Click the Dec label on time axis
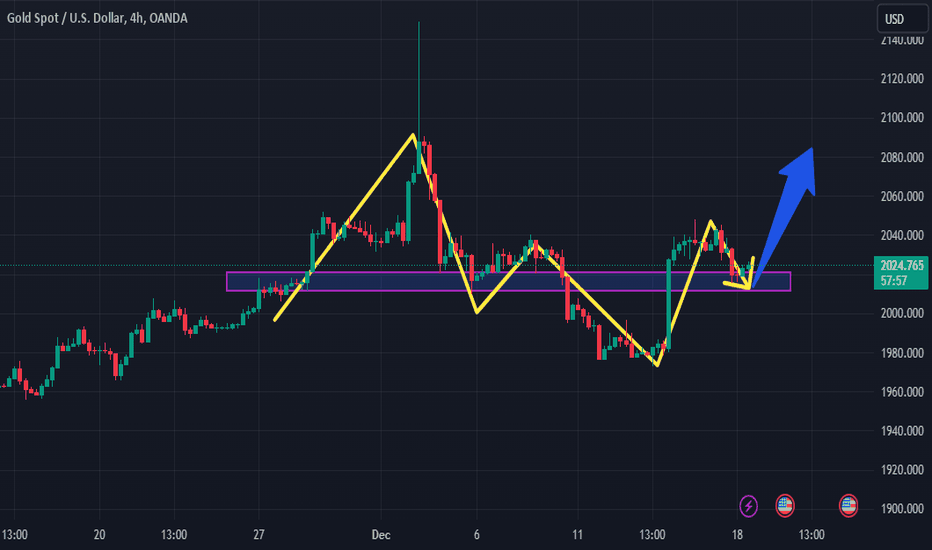The height and width of the screenshot is (550, 932). 381,535
